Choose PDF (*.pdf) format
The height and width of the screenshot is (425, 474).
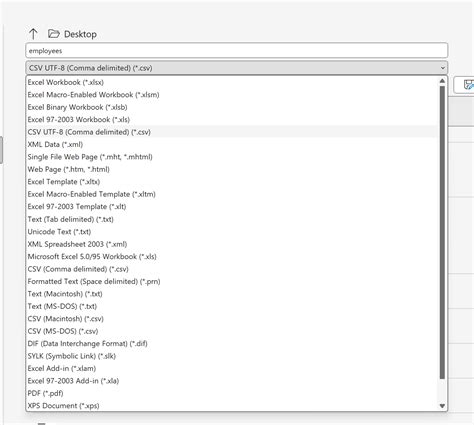click(232, 393)
